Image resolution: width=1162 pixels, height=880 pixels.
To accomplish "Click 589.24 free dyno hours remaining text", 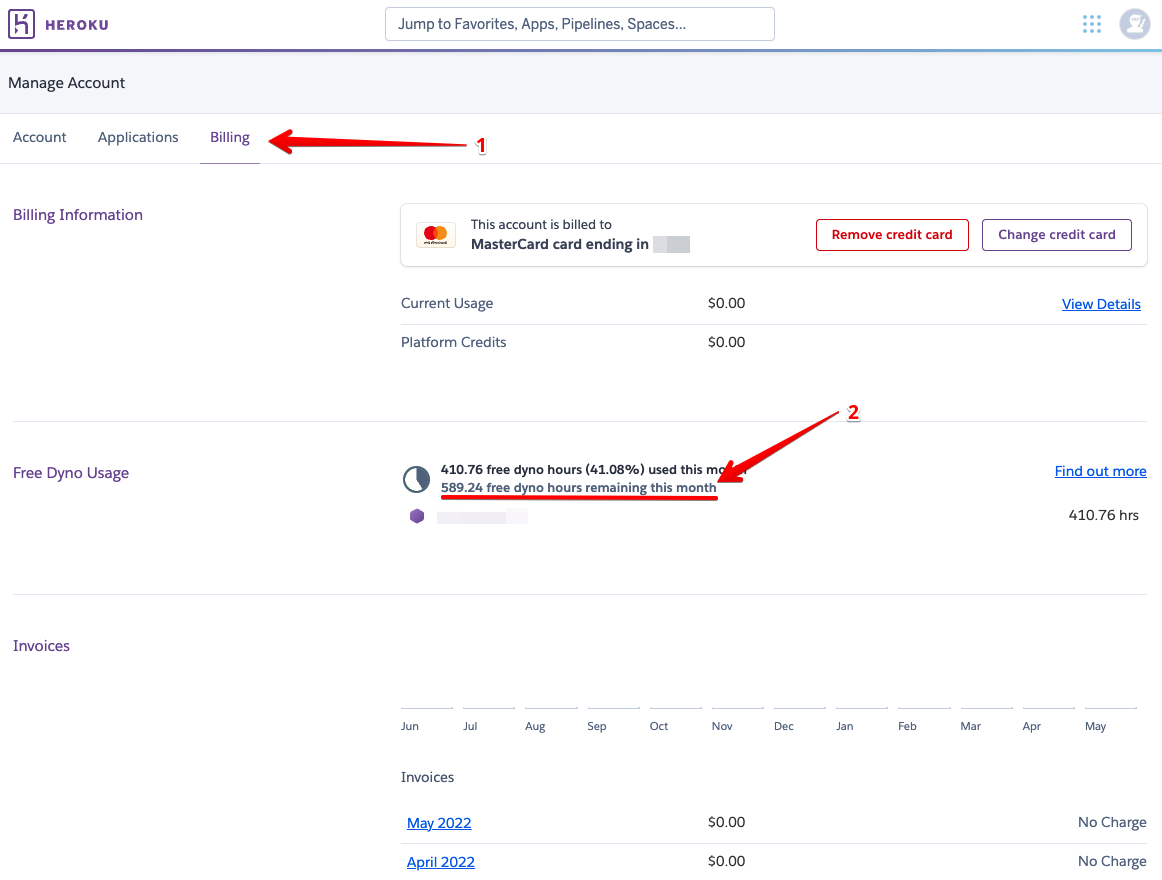I will (x=579, y=488).
